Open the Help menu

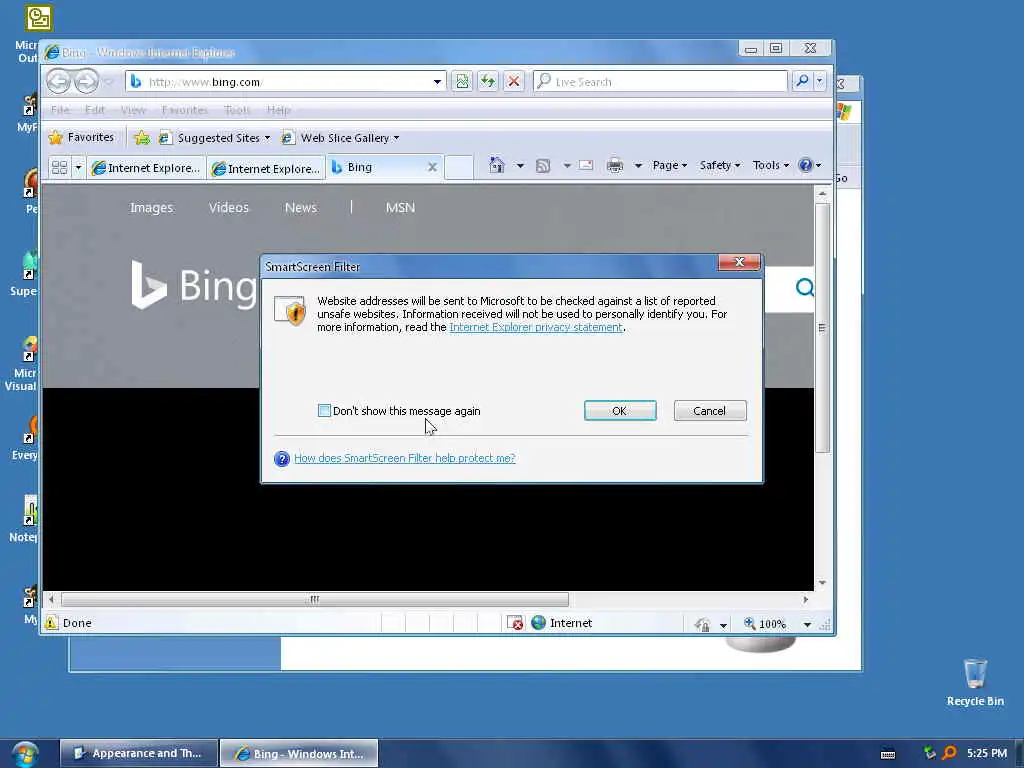click(279, 110)
